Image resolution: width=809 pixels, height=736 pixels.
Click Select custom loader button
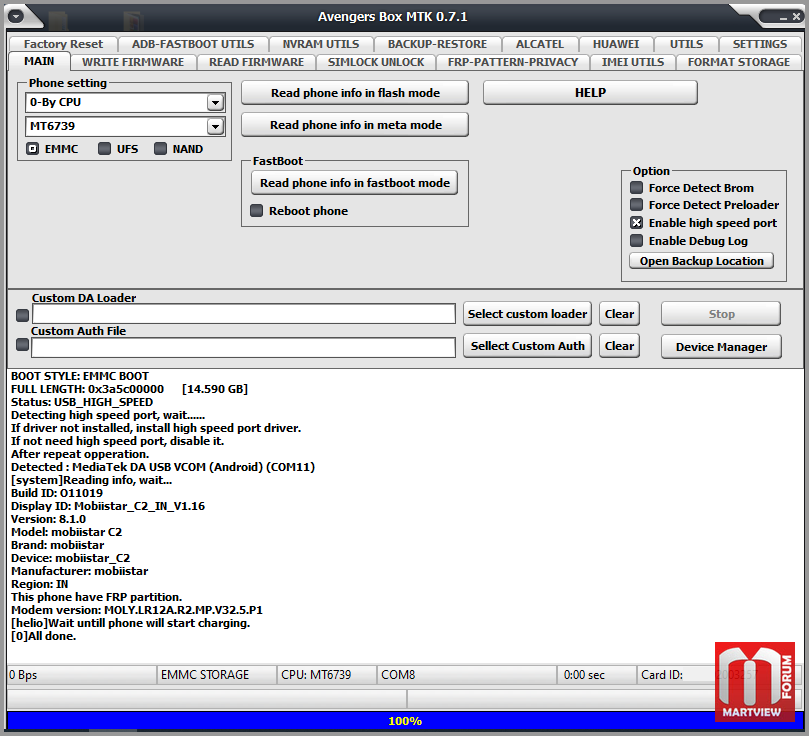coord(527,314)
